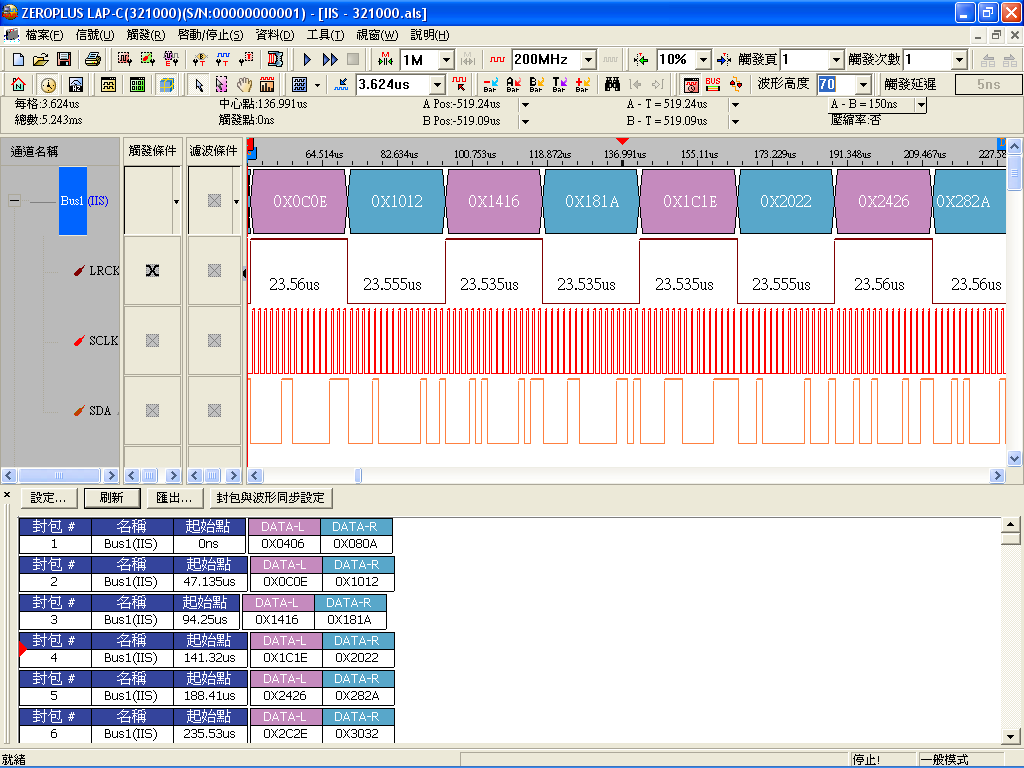Click the 0X1C1E bus data segment
1024x768 pixels.
click(x=689, y=201)
